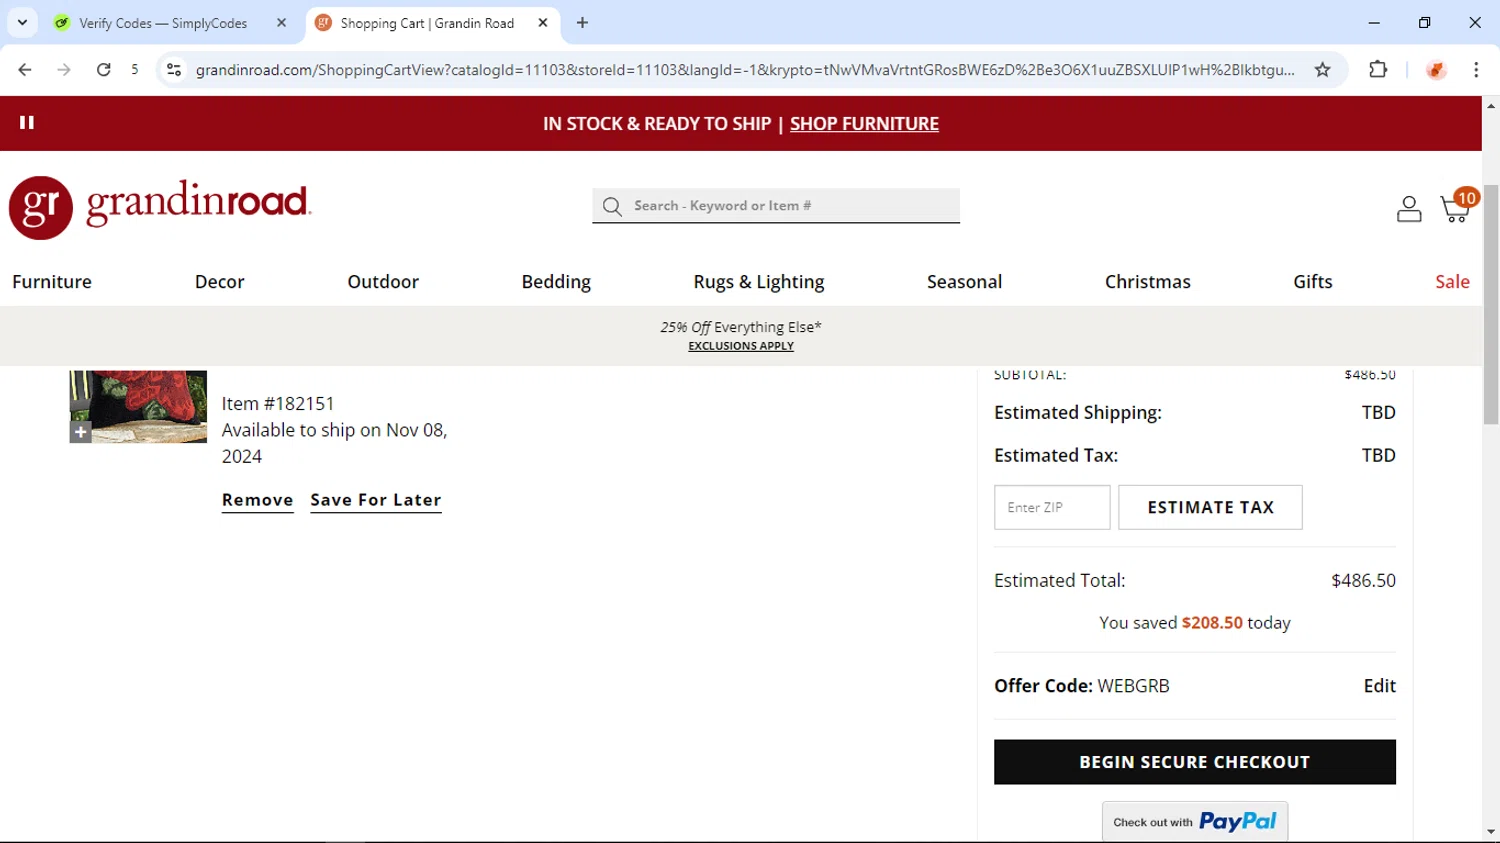Click '25% Off Everything Else*' promo text
Image resolution: width=1500 pixels, height=843 pixels.
pos(741,327)
